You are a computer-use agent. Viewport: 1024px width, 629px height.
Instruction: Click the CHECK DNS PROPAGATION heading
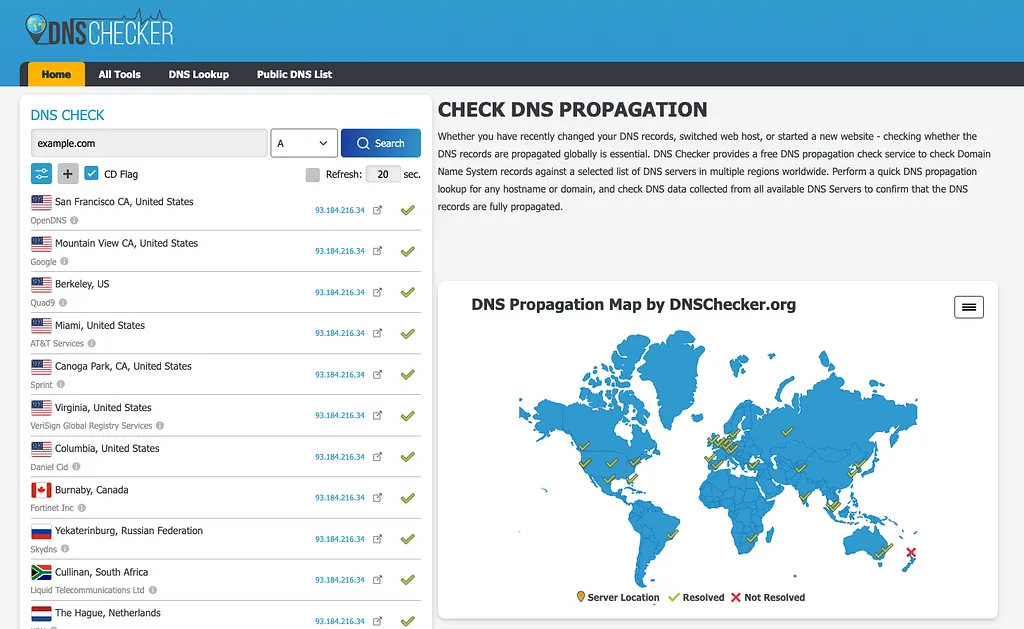click(x=572, y=110)
